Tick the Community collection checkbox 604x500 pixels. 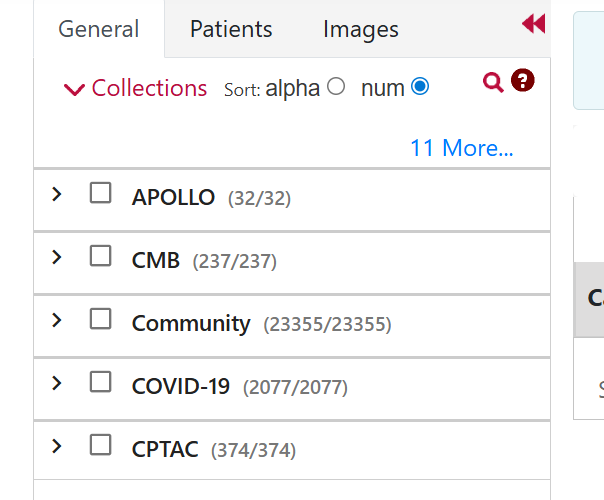pyautogui.click(x=101, y=319)
